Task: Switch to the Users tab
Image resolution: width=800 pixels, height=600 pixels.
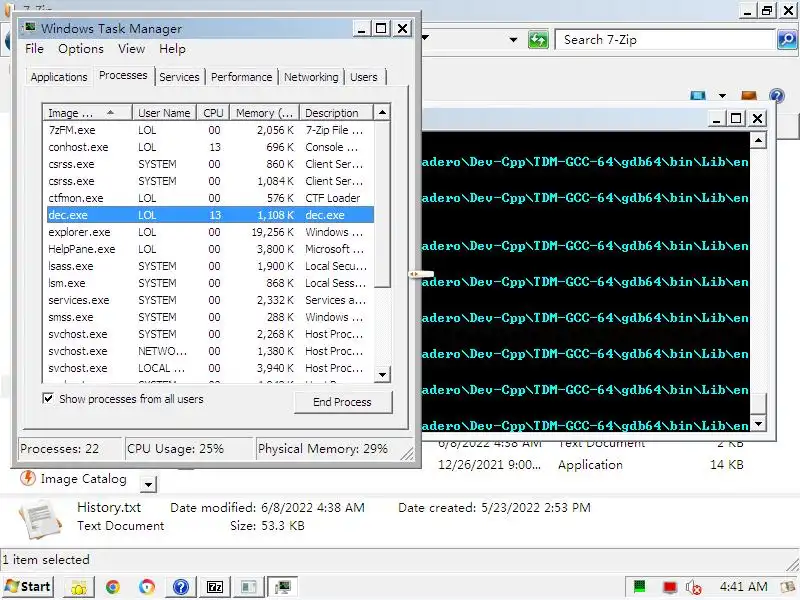Action: (x=364, y=77)
